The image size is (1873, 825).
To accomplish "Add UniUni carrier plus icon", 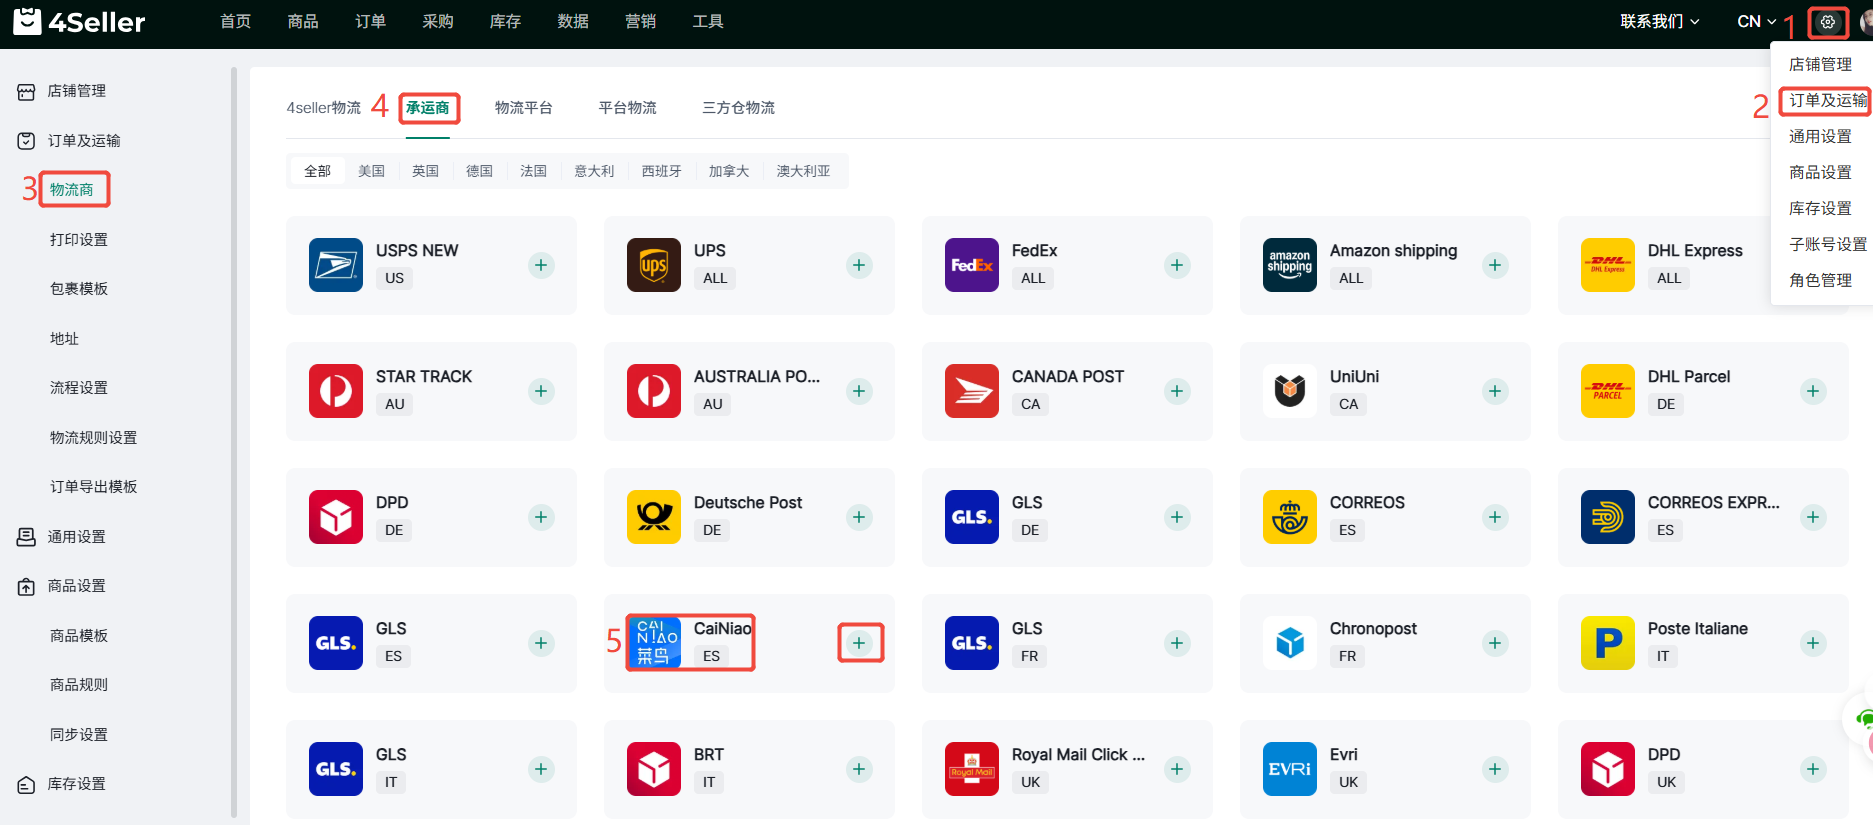I will tap(1495, 391).
